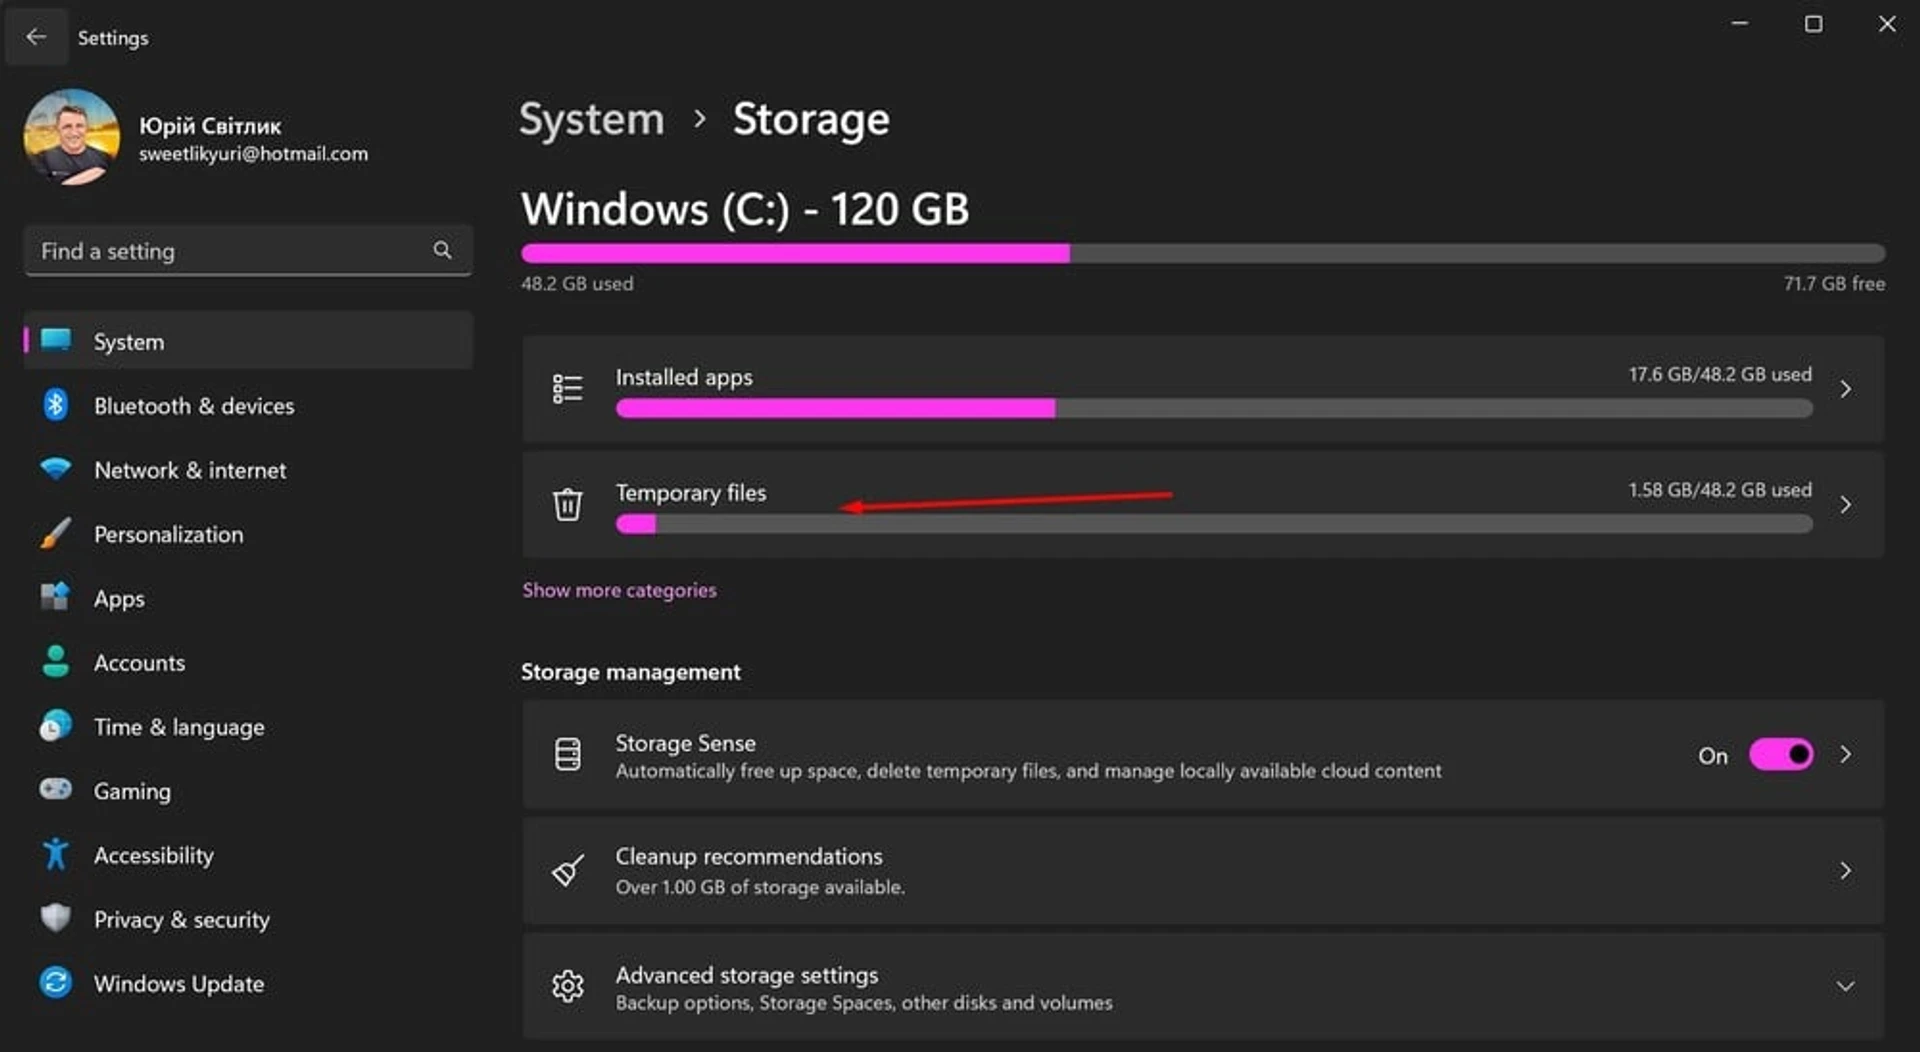Click the back arrow icon
This screenshot has height=1052, width=1920.
36,37
